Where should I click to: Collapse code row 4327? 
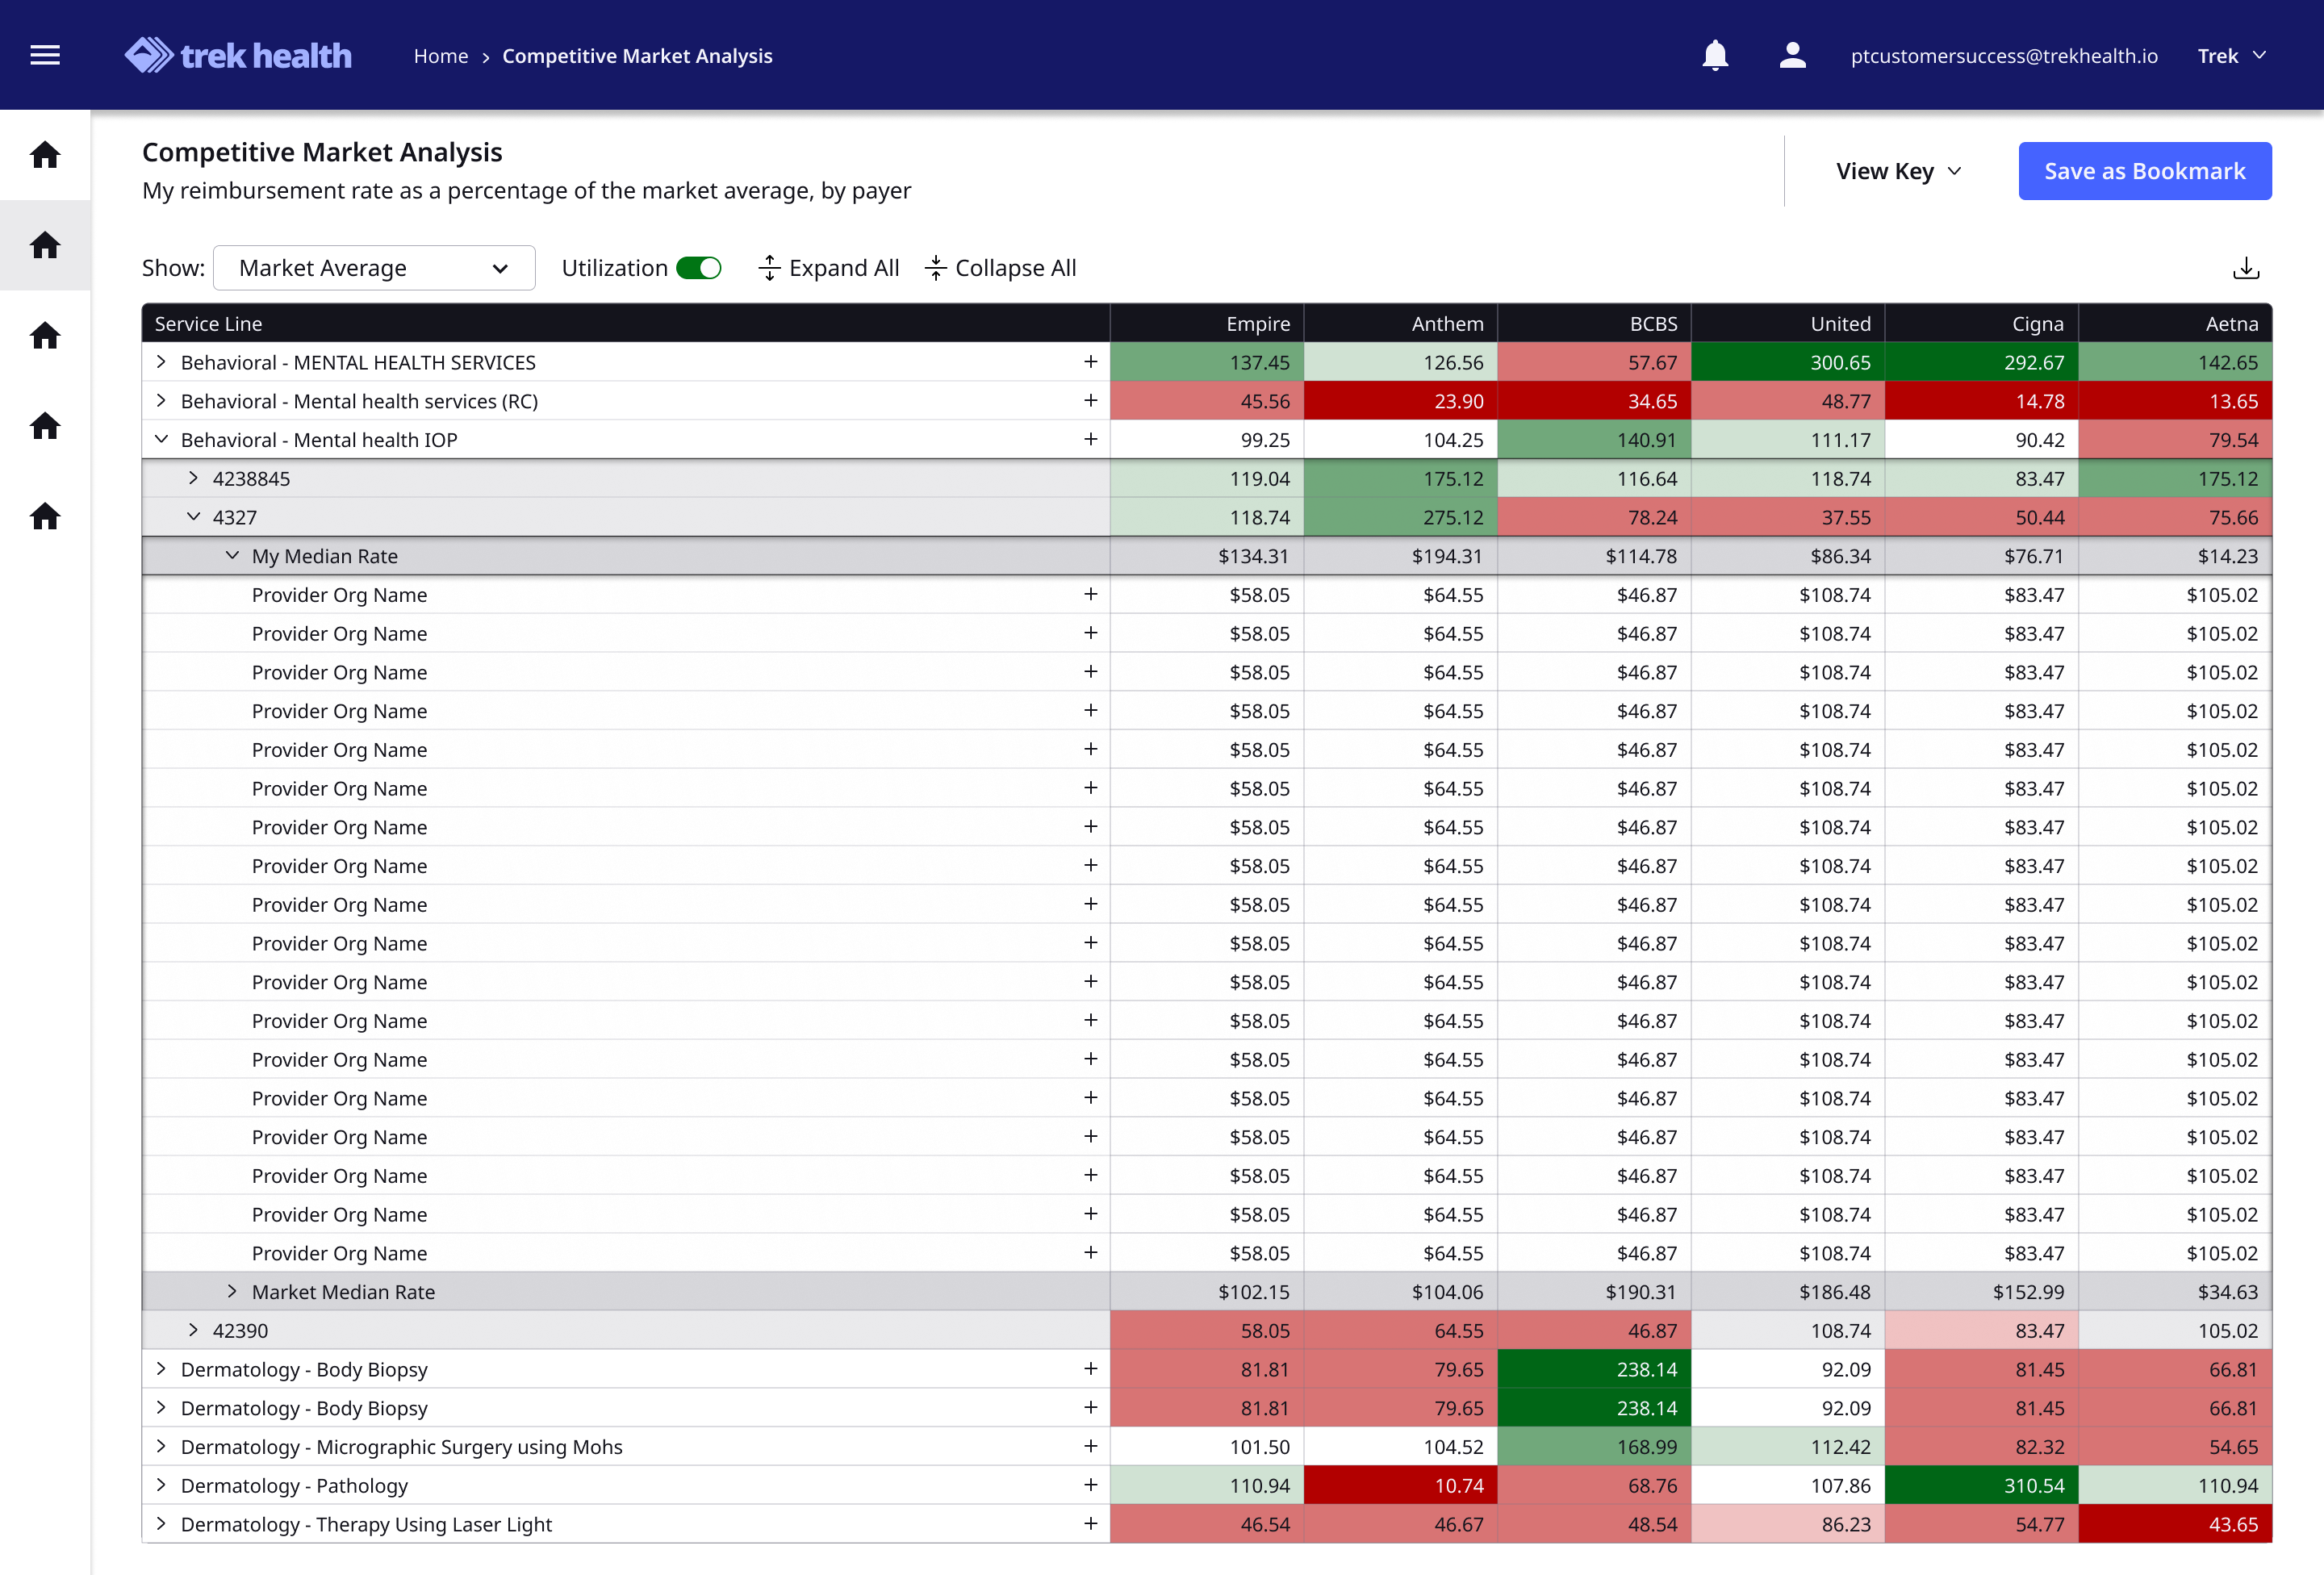click(x=193, y=517)
